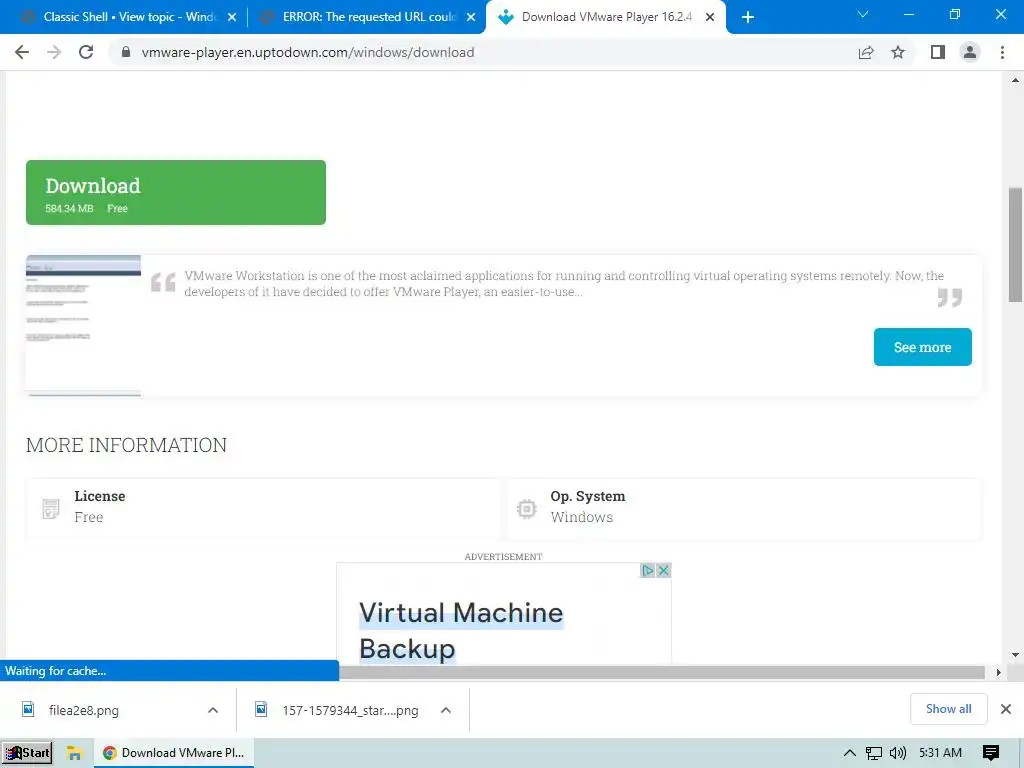Reload the page with the refresh icon
1024x768 pixels.
pos(86,52)
